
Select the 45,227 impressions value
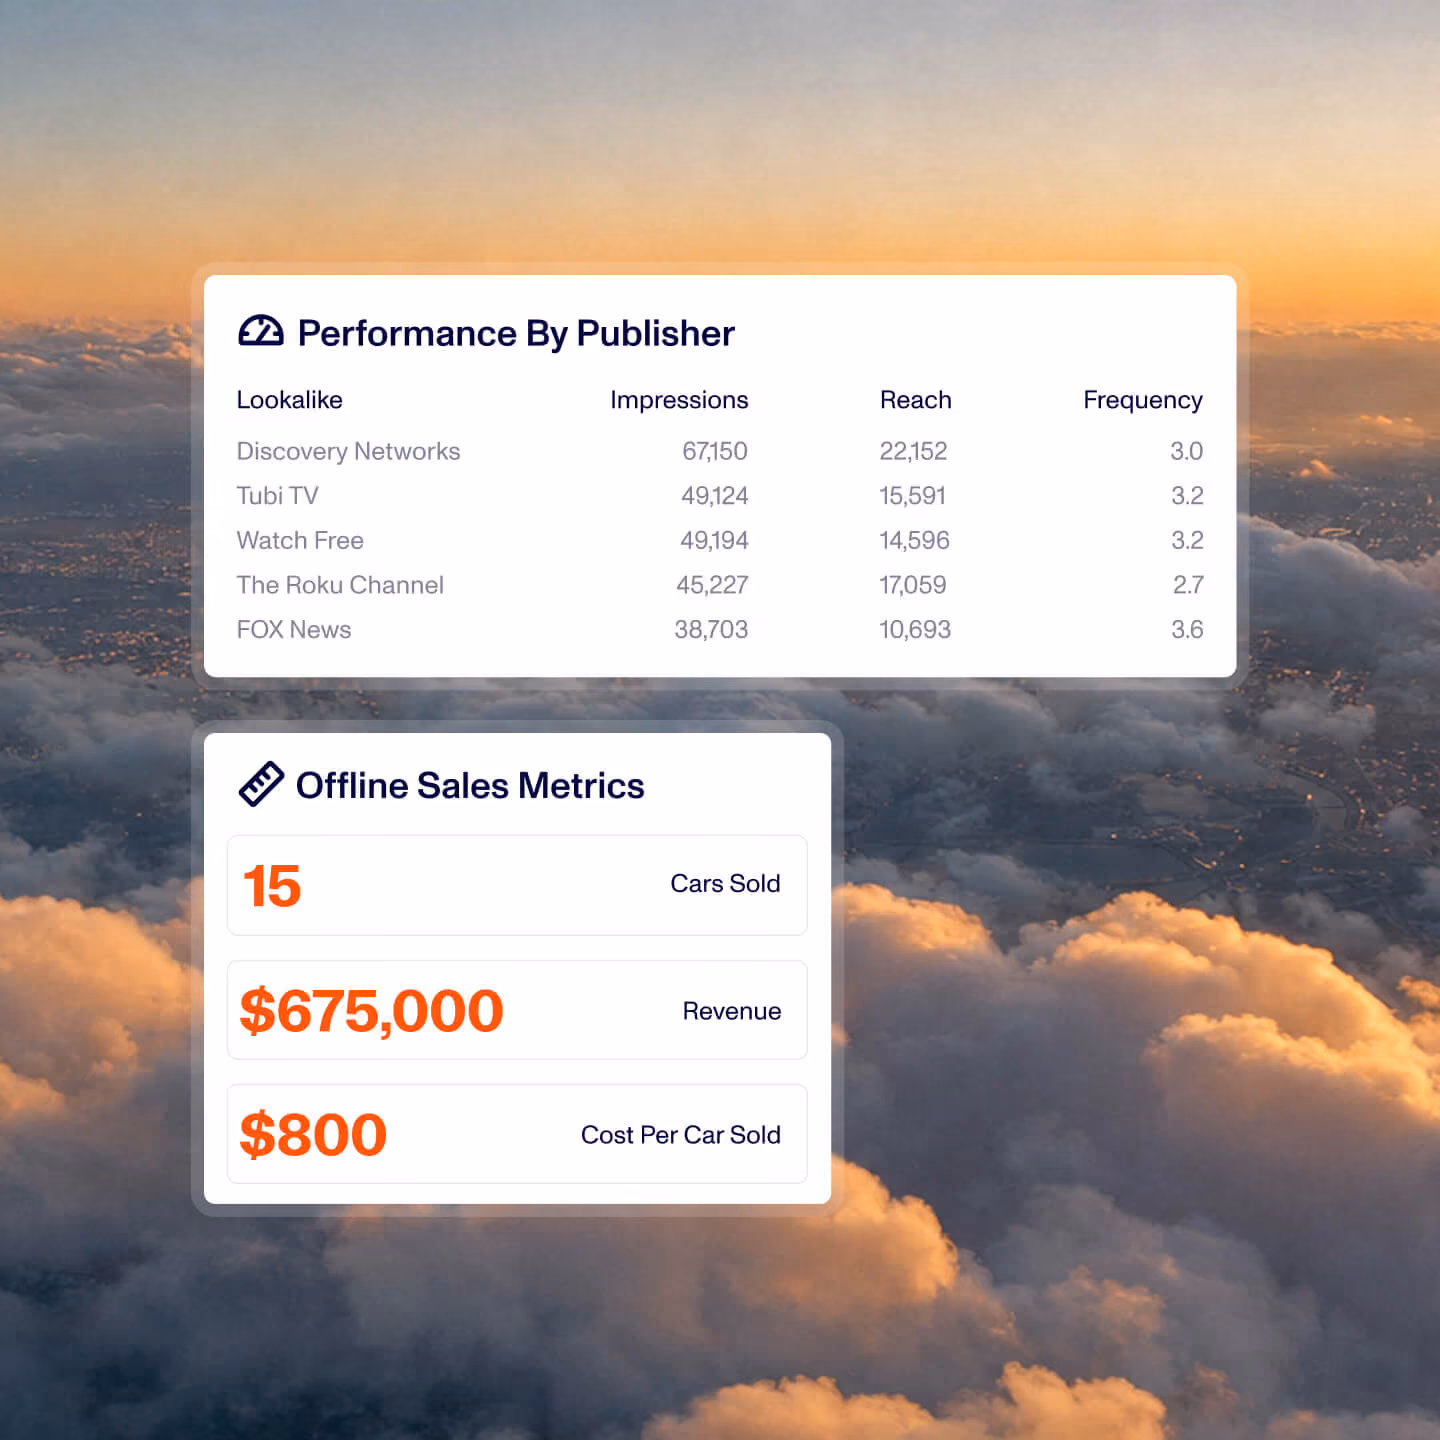[x=712, y=585]
